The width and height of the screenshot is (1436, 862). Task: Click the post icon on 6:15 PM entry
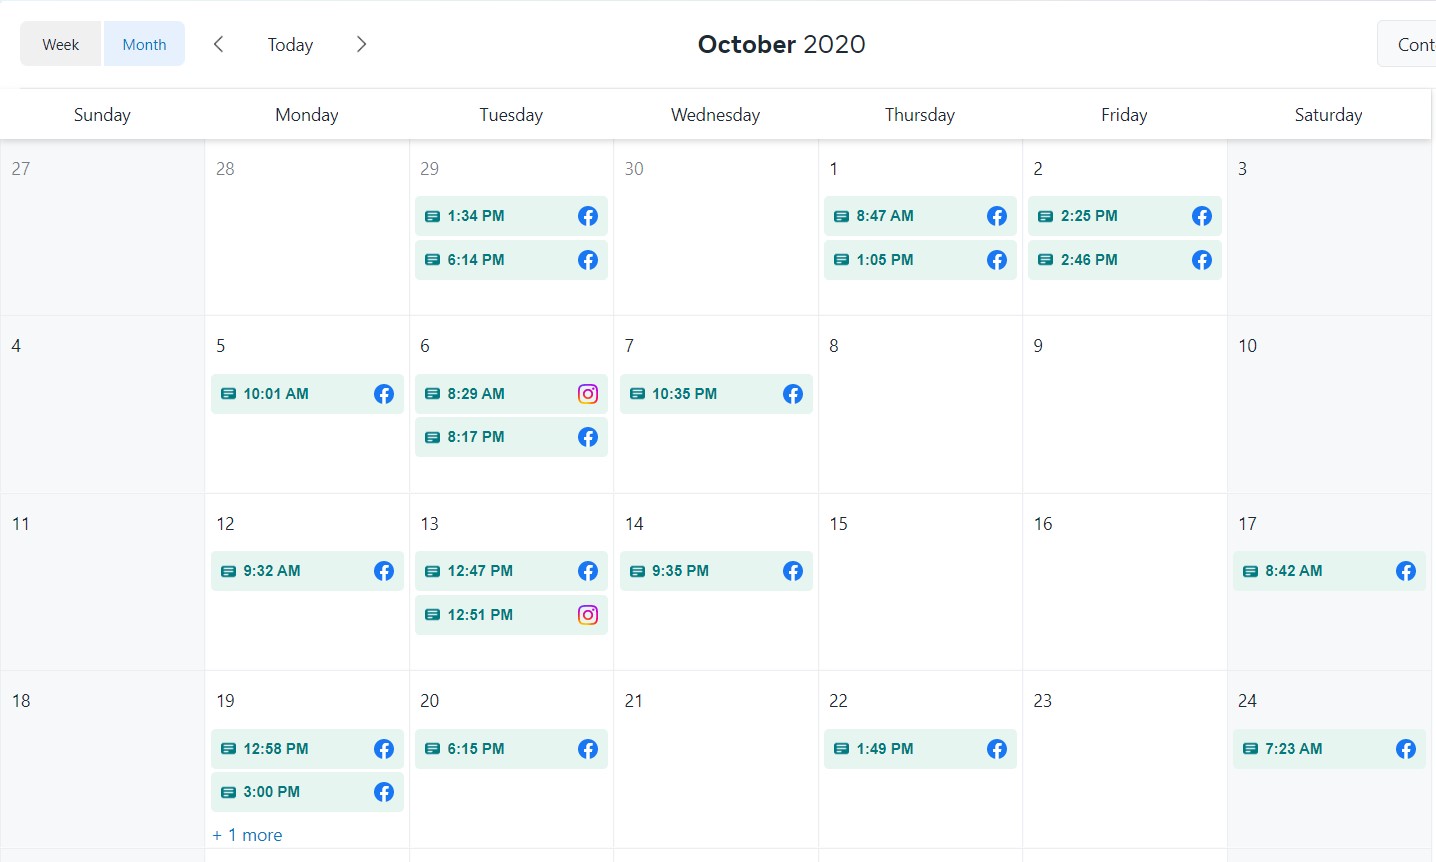[x=432, y=749]
